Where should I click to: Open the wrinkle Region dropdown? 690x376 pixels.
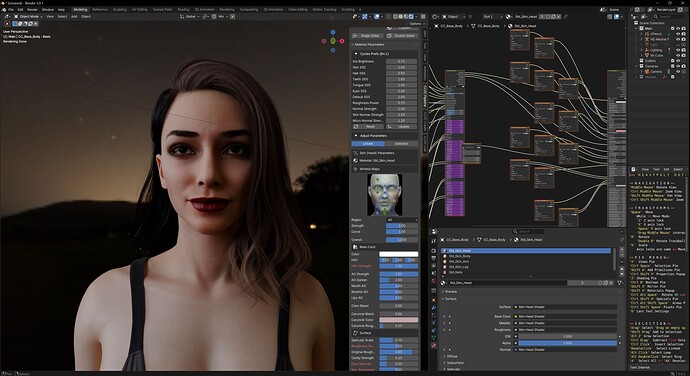click(x=401, y=220)
